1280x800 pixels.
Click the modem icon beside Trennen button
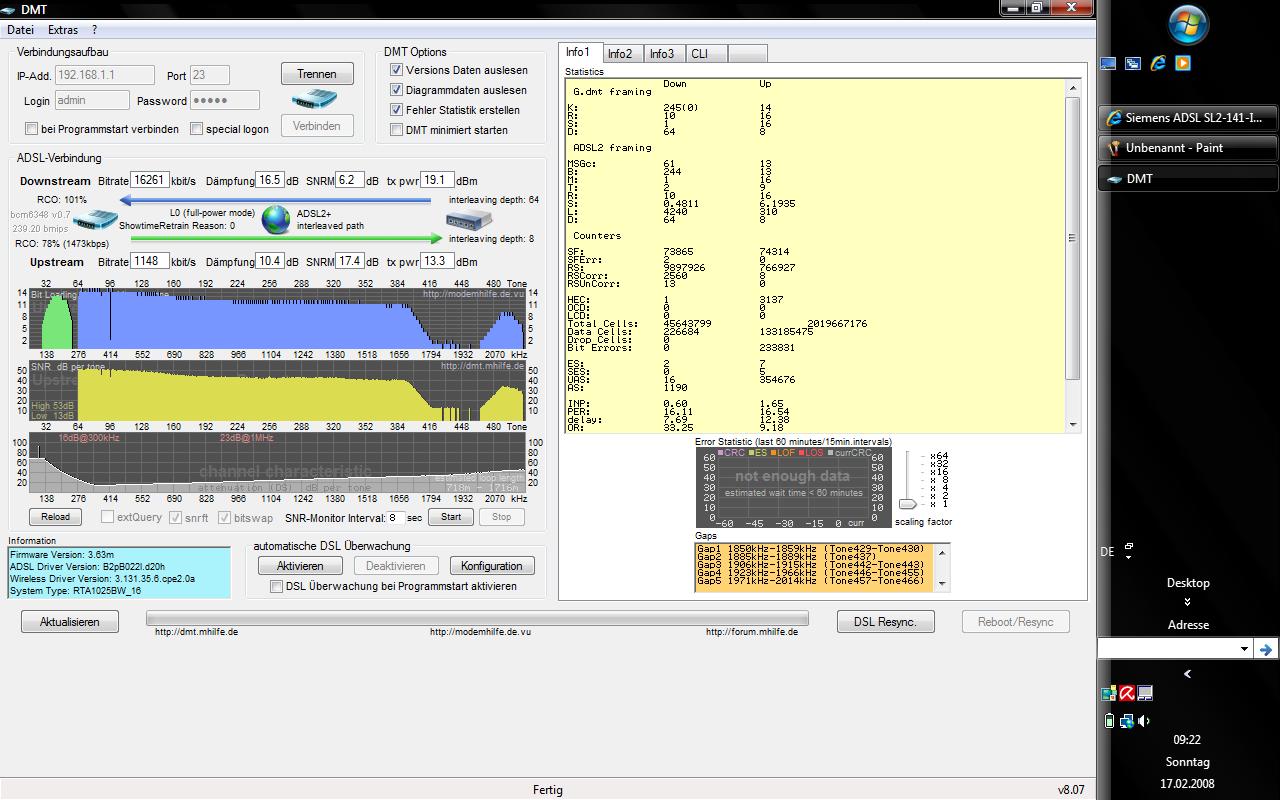(314, 99)
